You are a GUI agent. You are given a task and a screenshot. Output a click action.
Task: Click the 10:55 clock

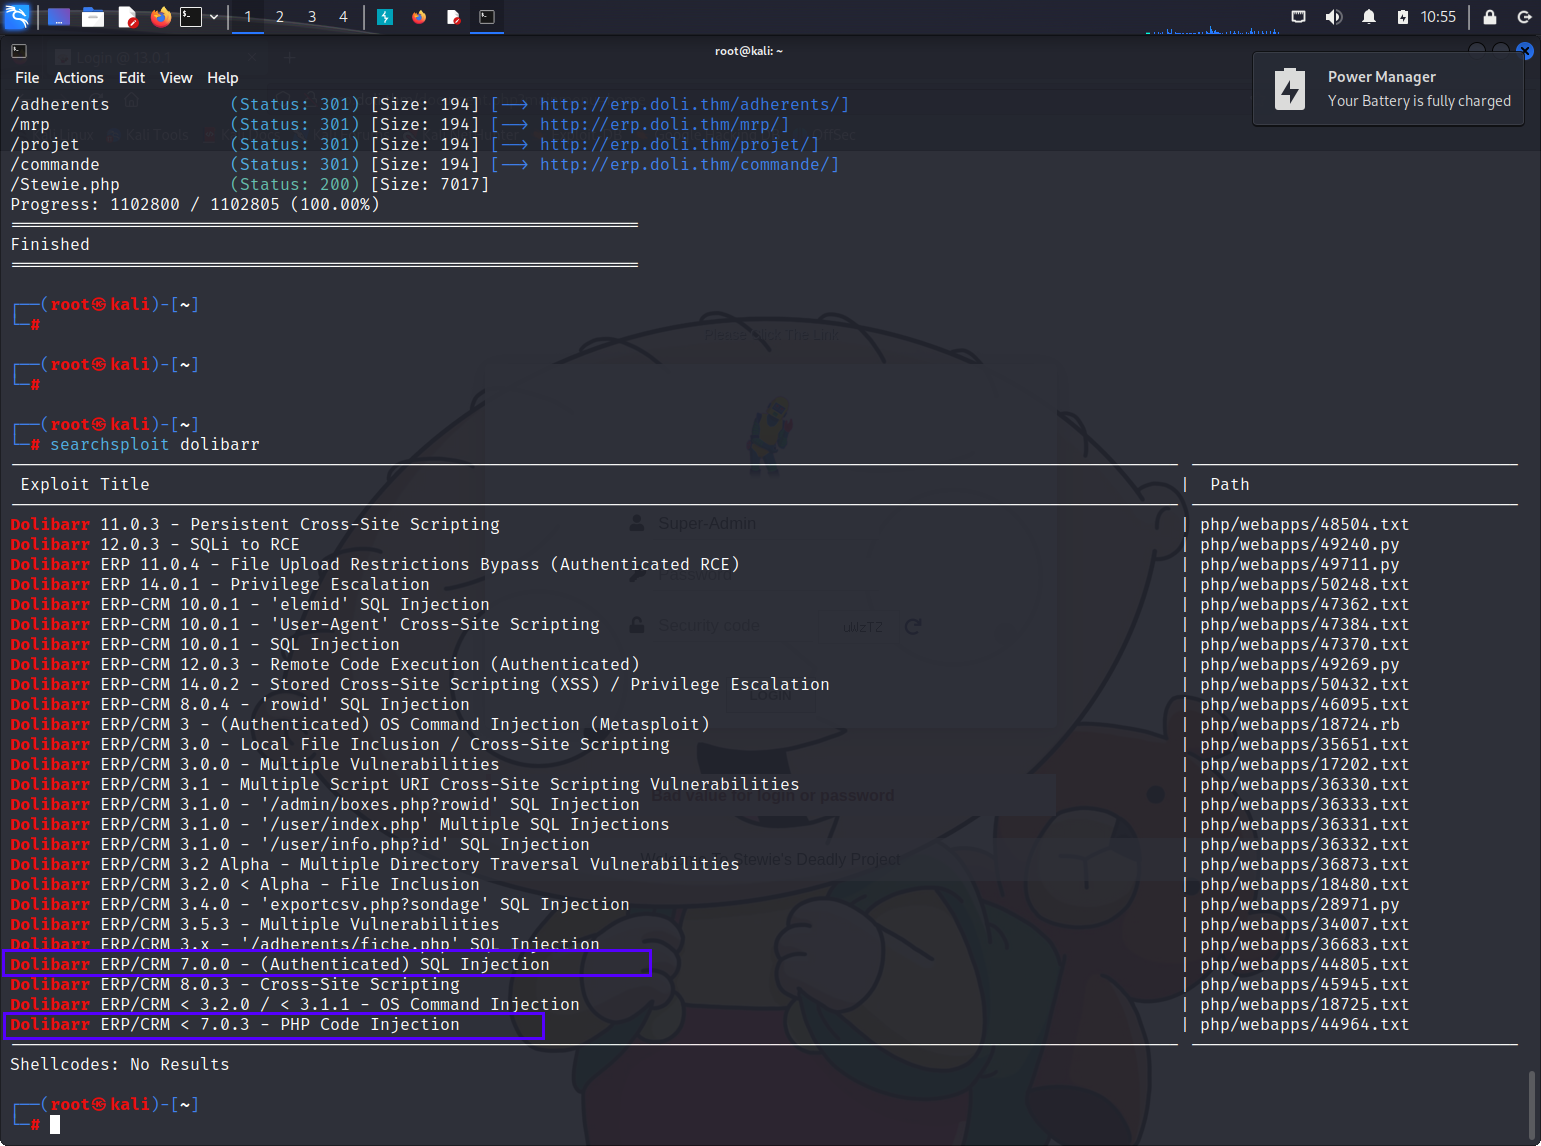(x=1438, y=17)
